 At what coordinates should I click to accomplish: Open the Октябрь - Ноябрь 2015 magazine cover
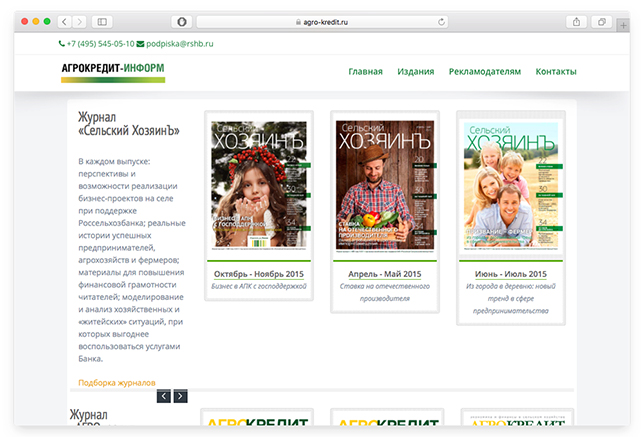click(259, 186)
